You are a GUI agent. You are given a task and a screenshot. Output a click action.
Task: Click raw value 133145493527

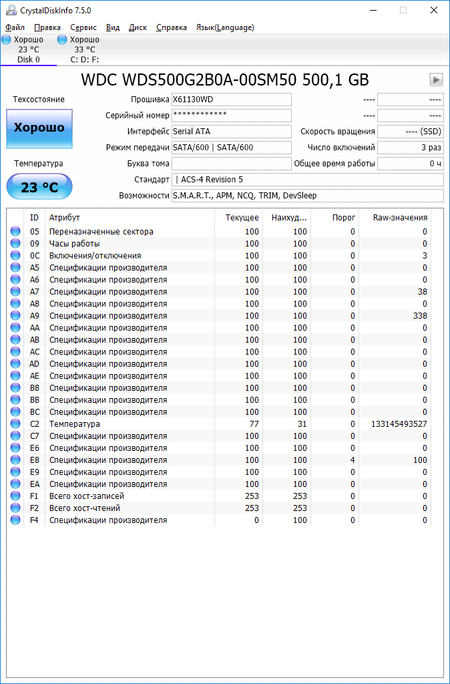tap(397, 424)
